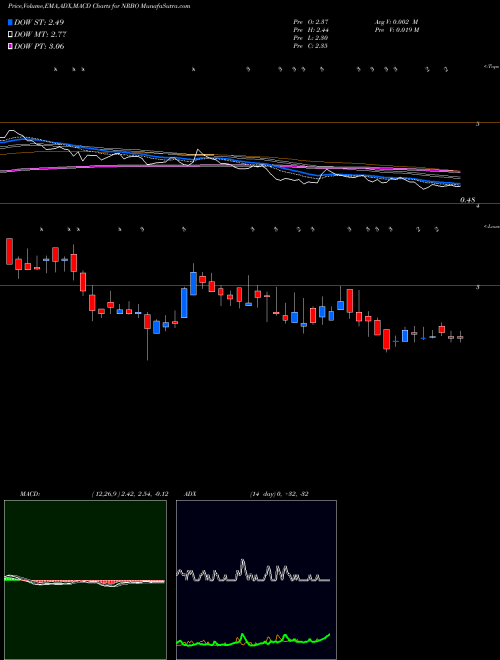Click the peak of the ADX white line
The image size is (500, 660).
click(242, 561)
